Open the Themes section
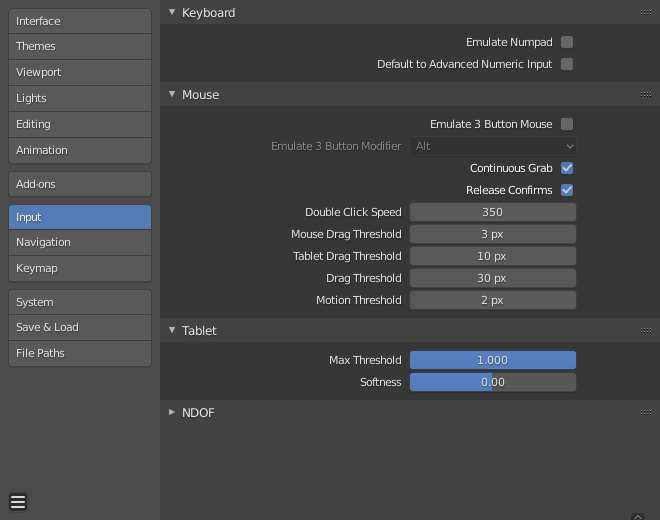The image size is (660, 520). click(80, 46)
